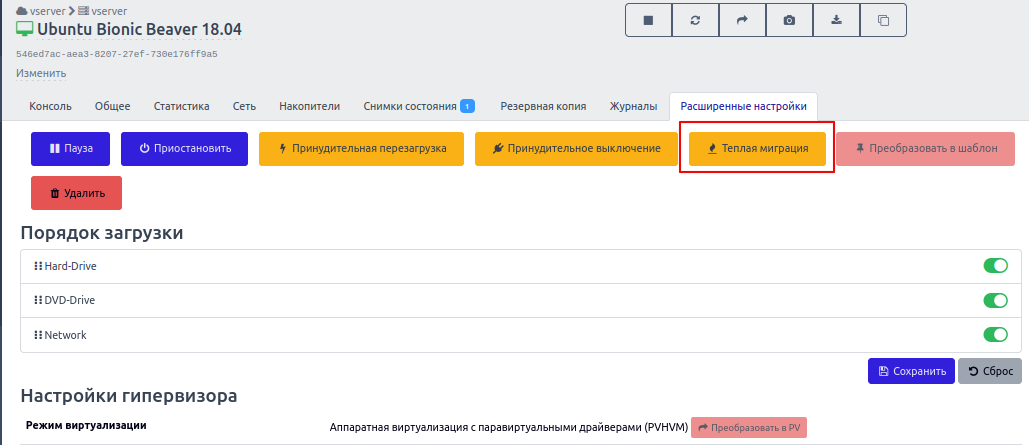Screen dimensions: 1029x445
Task: Click the first vserver breadcrumb link
Action: click(47, 11)
